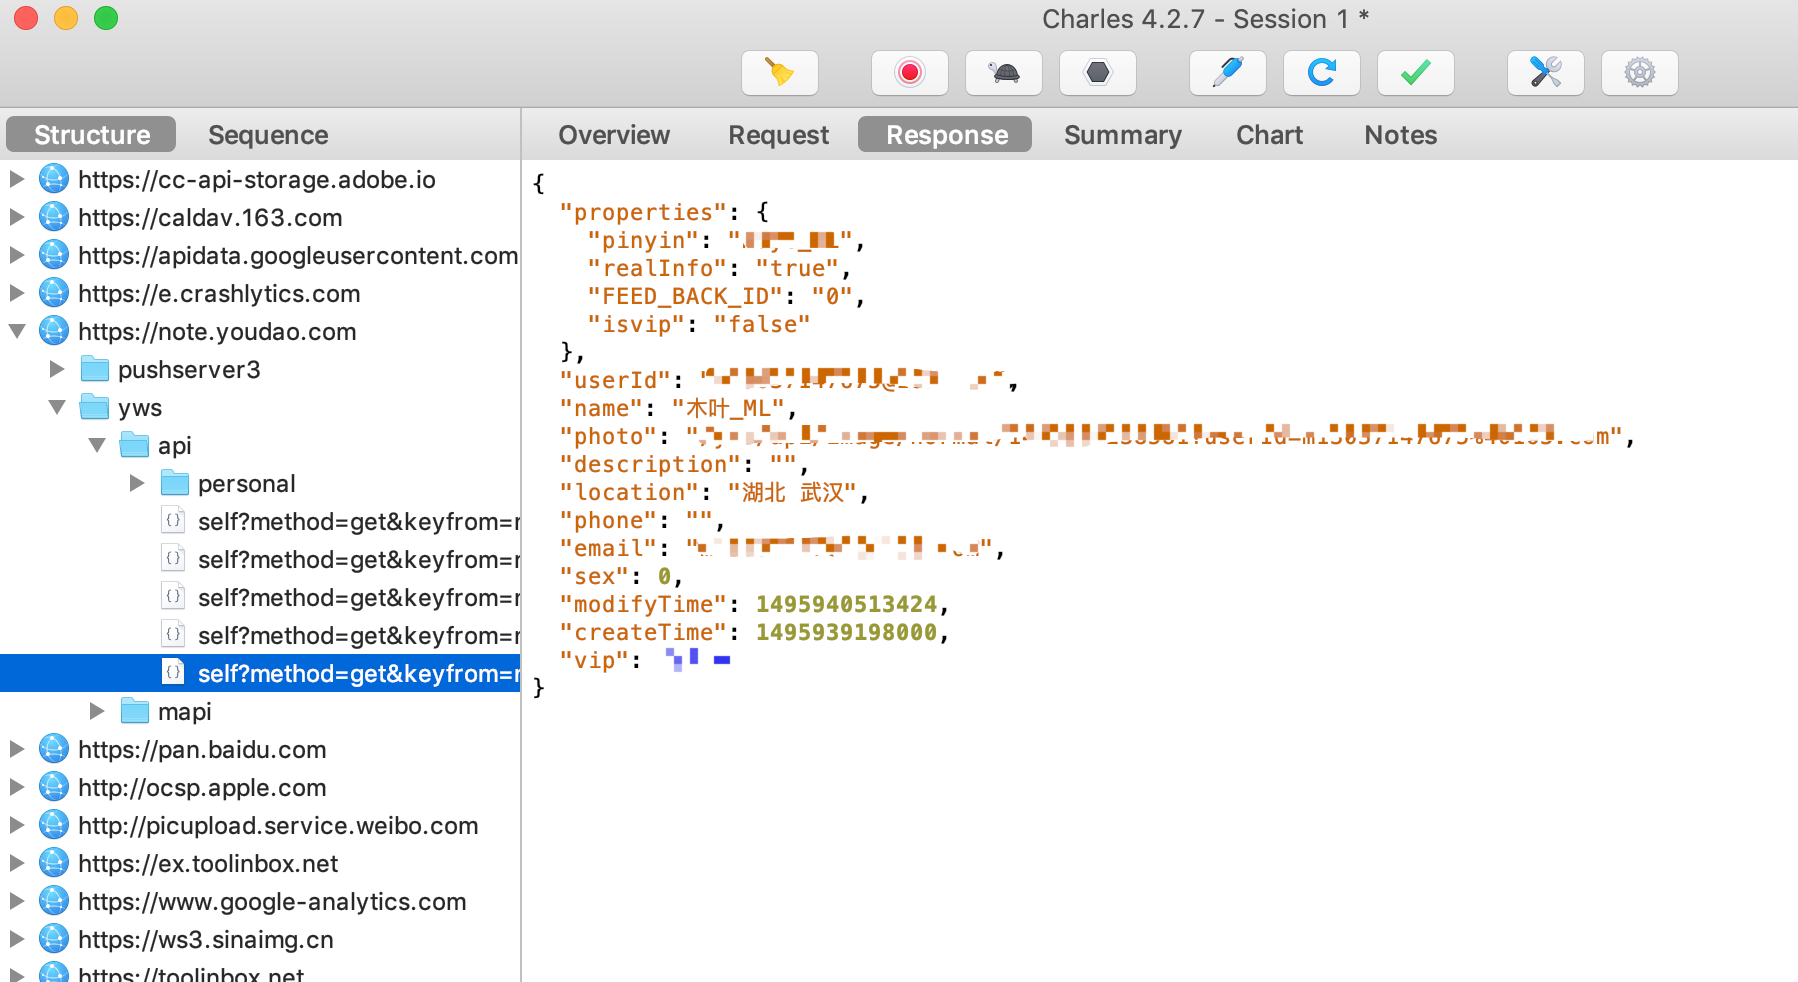1798x982 pixels.
Task: Open the Chart tab
Action: pos(1269,134)
